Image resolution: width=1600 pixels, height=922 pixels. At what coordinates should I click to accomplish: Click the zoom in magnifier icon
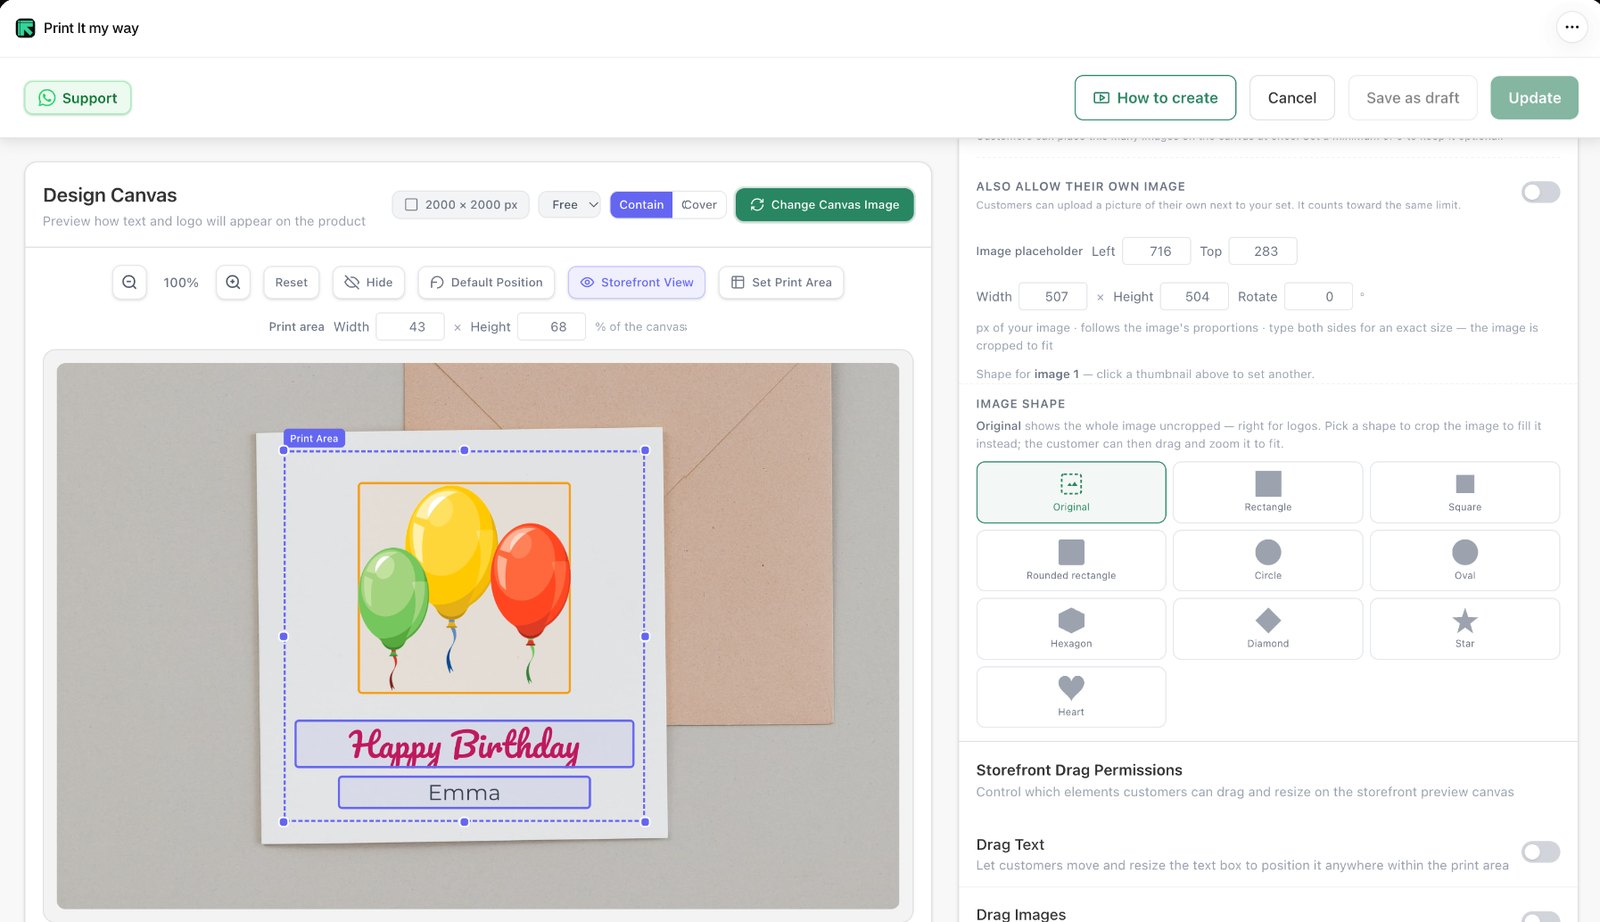[x=233, y=282]
